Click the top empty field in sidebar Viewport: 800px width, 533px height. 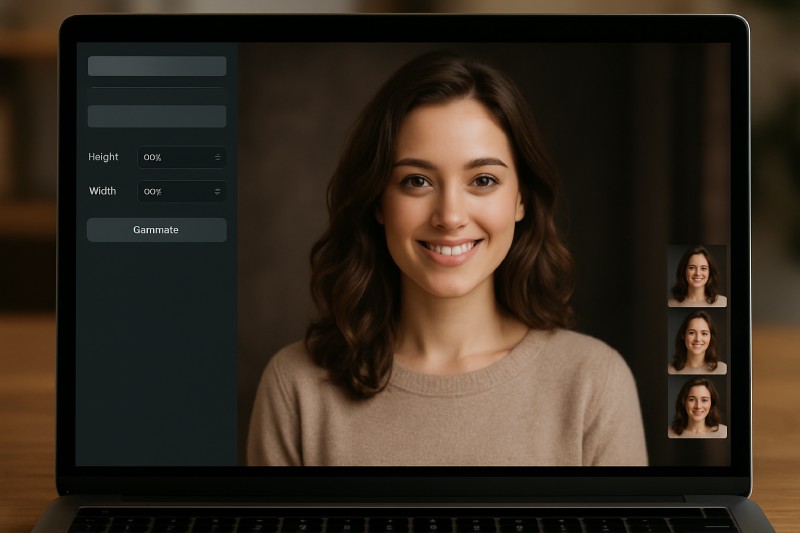click(156, 66)
